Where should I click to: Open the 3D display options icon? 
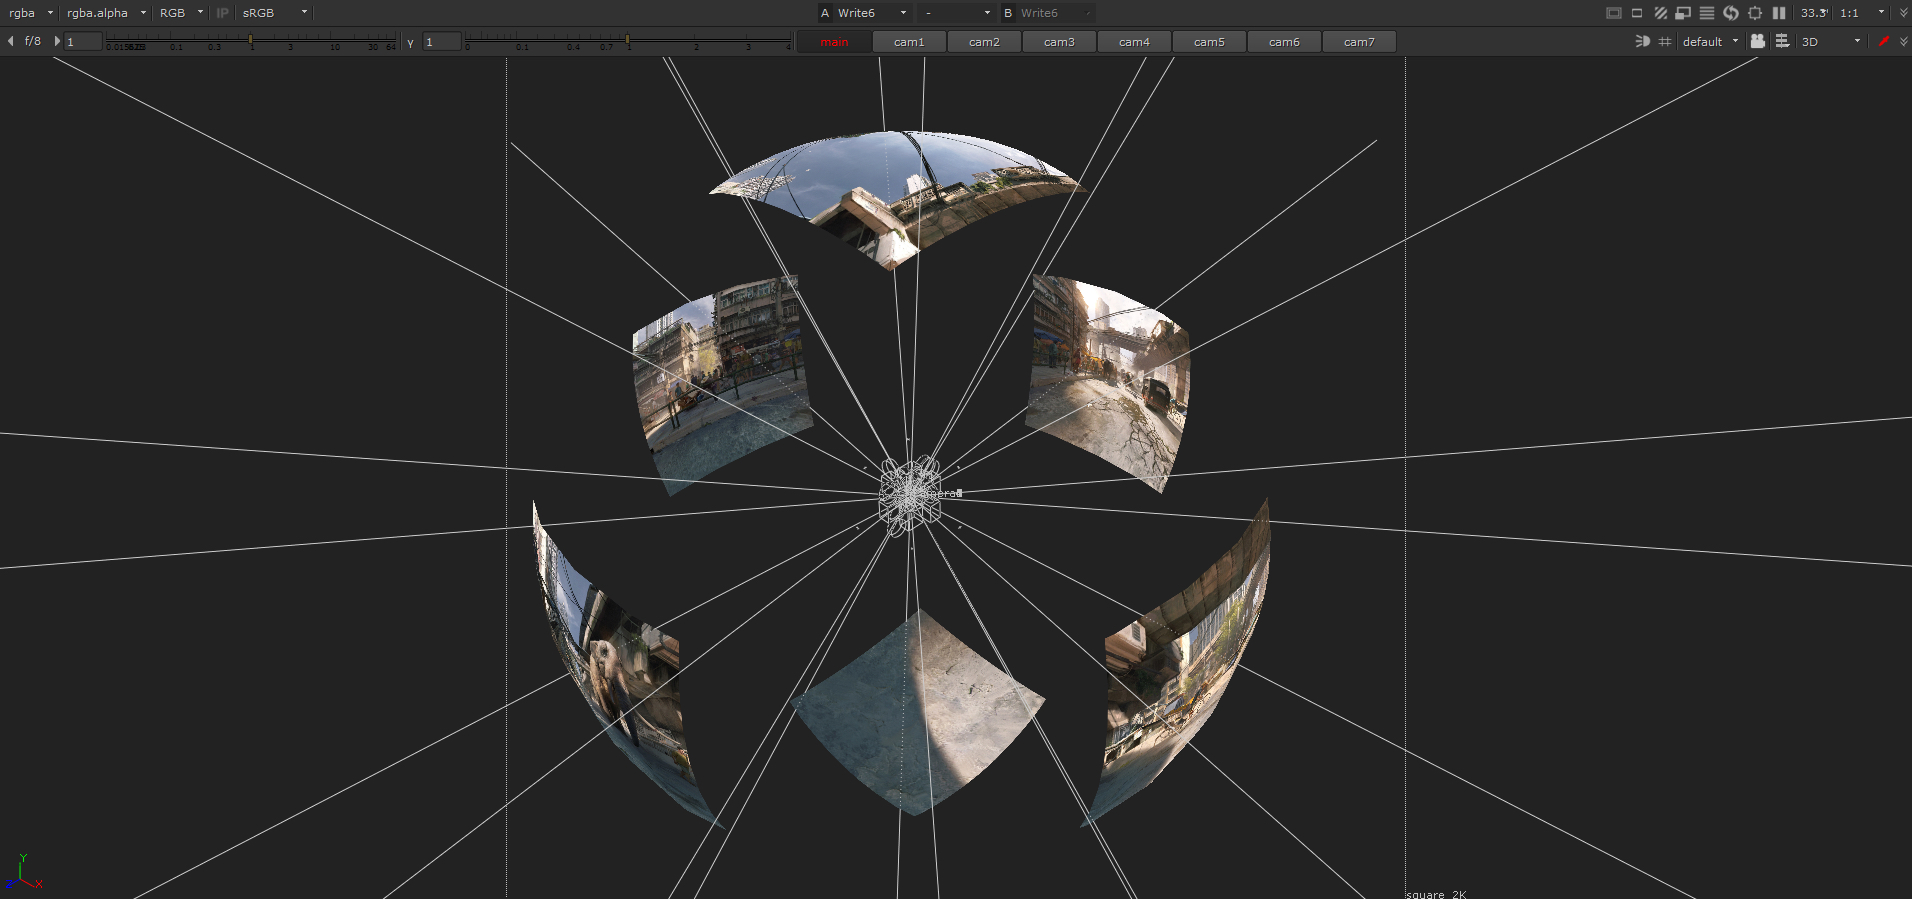[x=1782, y=41]
